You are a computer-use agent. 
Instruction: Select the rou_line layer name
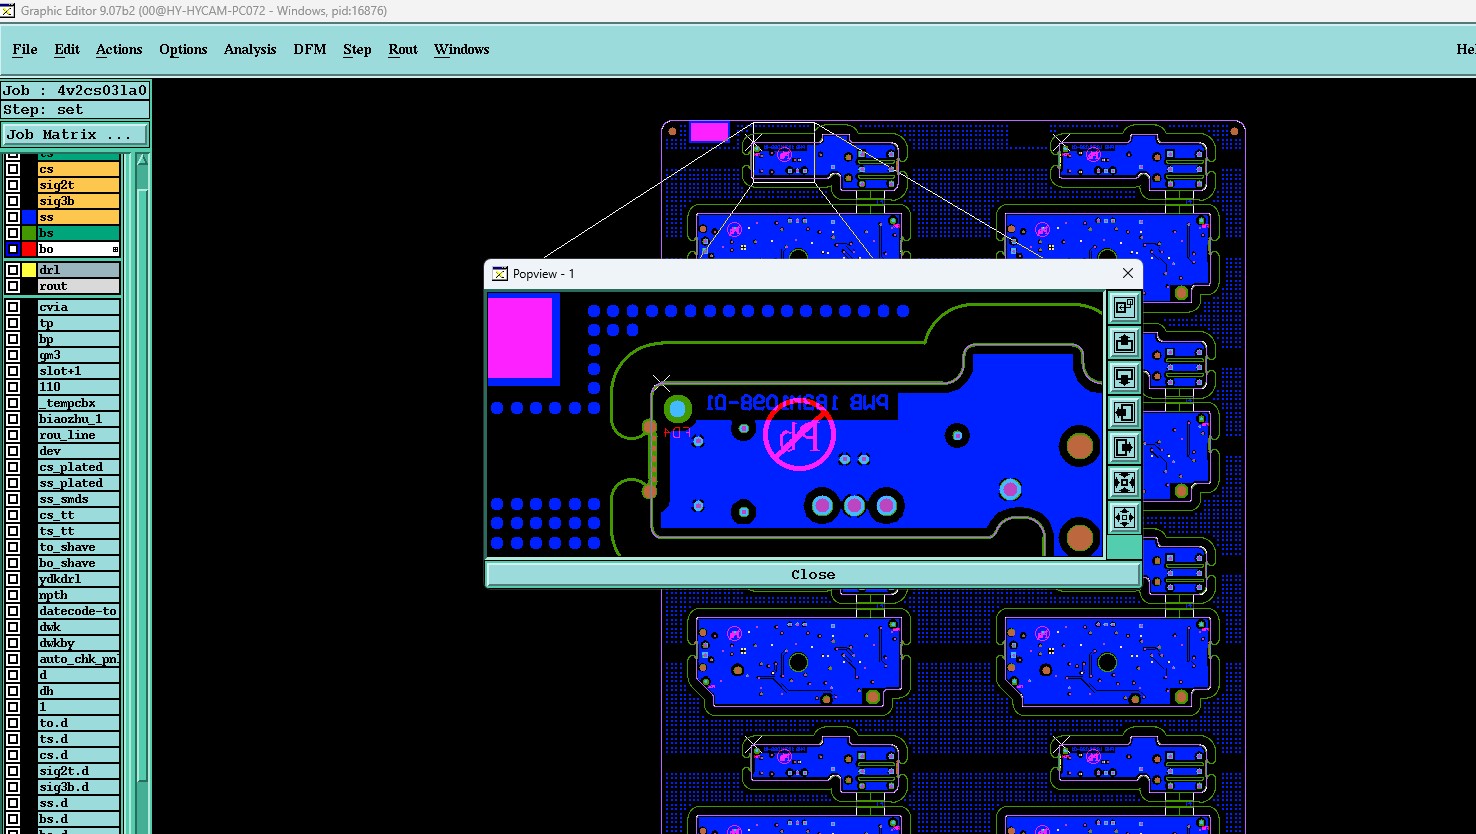point(79,435)
